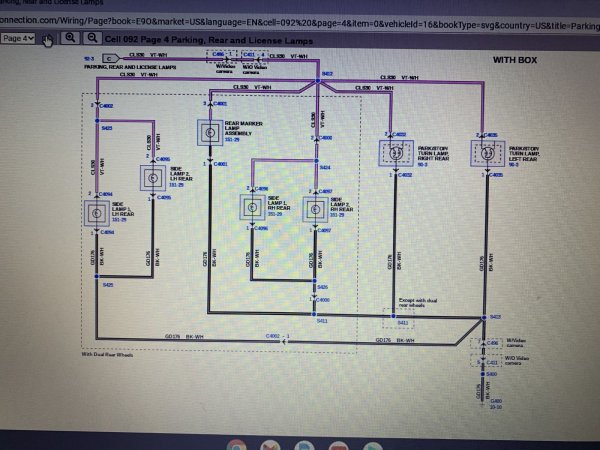Click Rear Marker Lamp Assembly symbol
This screenshot has height=450, width=600.
[210, 133]
